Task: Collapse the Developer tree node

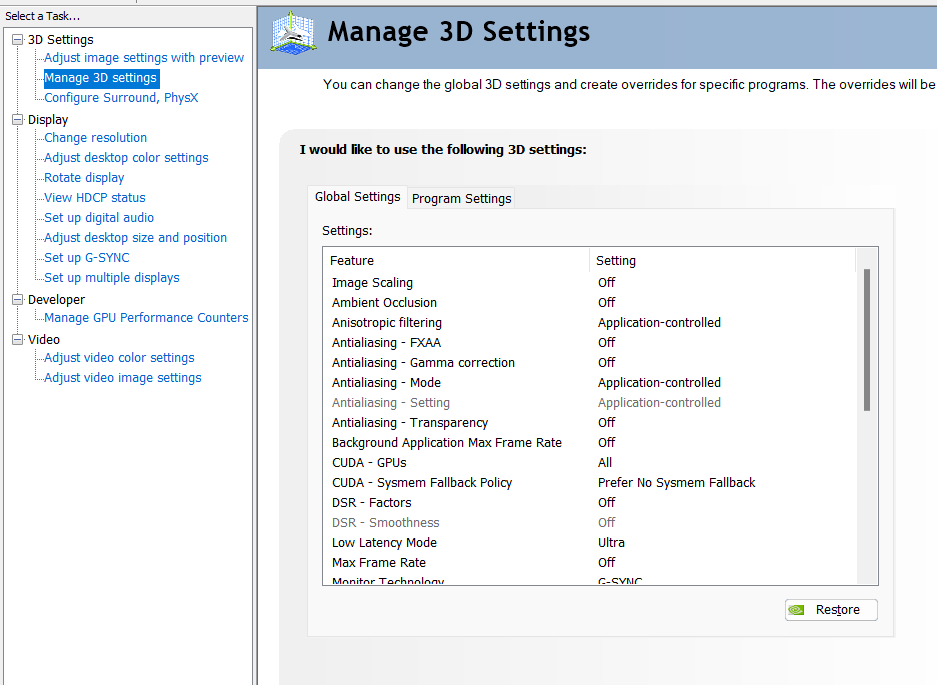Action: (17, 300)
